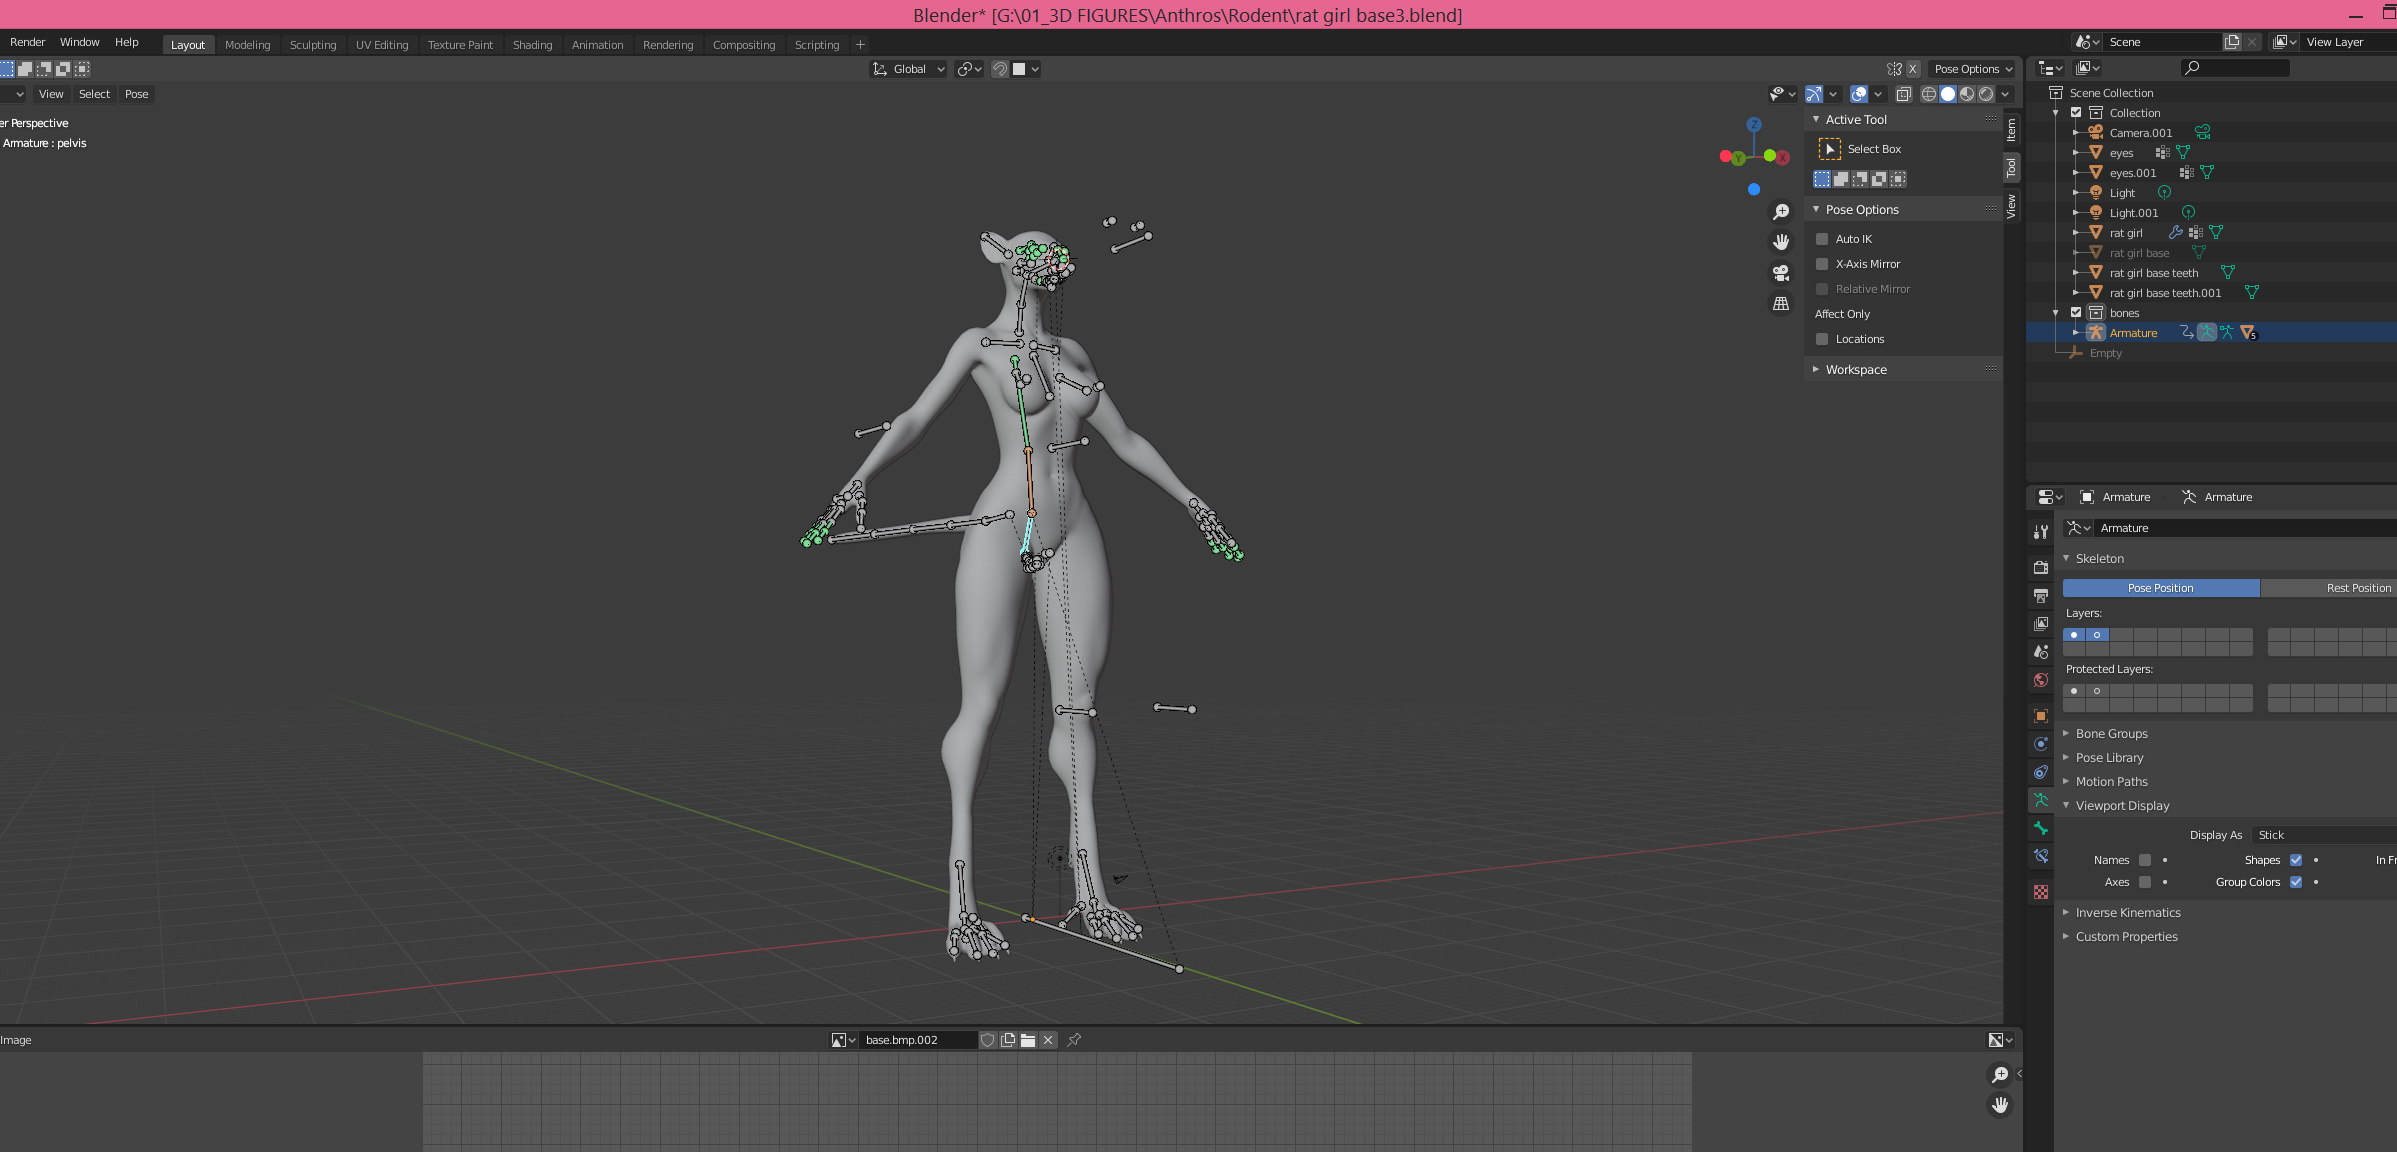Open the Display As Stick dropdown
The width and height of the screenshot is (2397, 1152).
(2322, 835)
